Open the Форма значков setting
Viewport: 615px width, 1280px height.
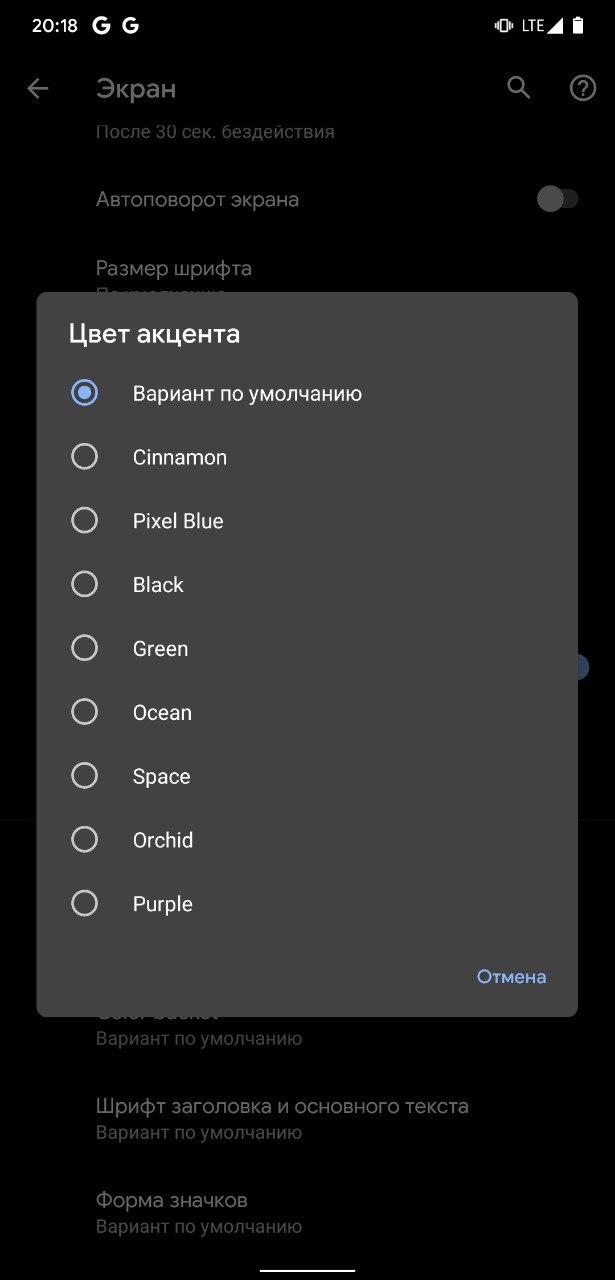tap(307, 1212)
